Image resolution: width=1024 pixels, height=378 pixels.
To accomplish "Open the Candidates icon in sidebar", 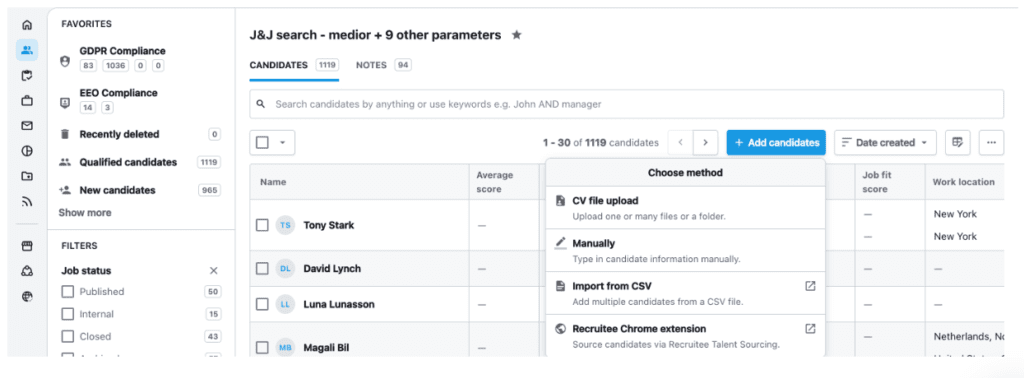I will (x=27, y=50).
